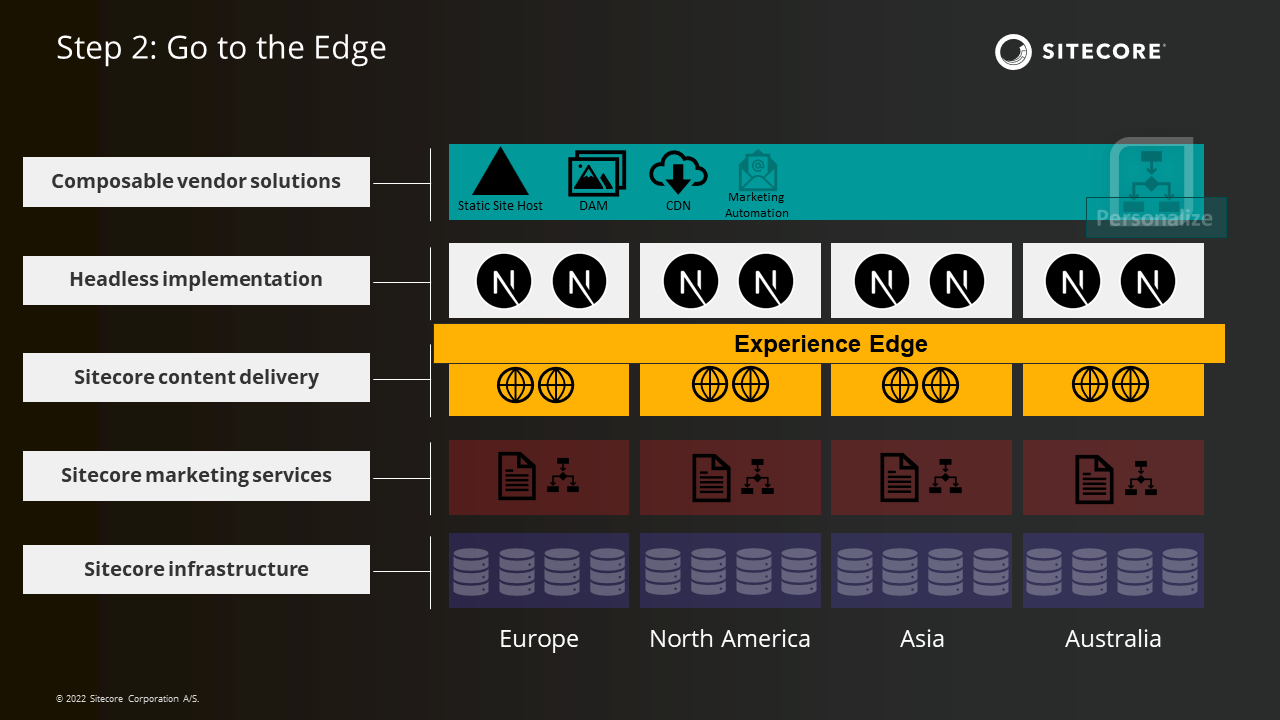Image resolution: width=1280 pixels, height=720 pixels.
Task: Select the DAM image gallery icon
Action: tap(597, 174)
